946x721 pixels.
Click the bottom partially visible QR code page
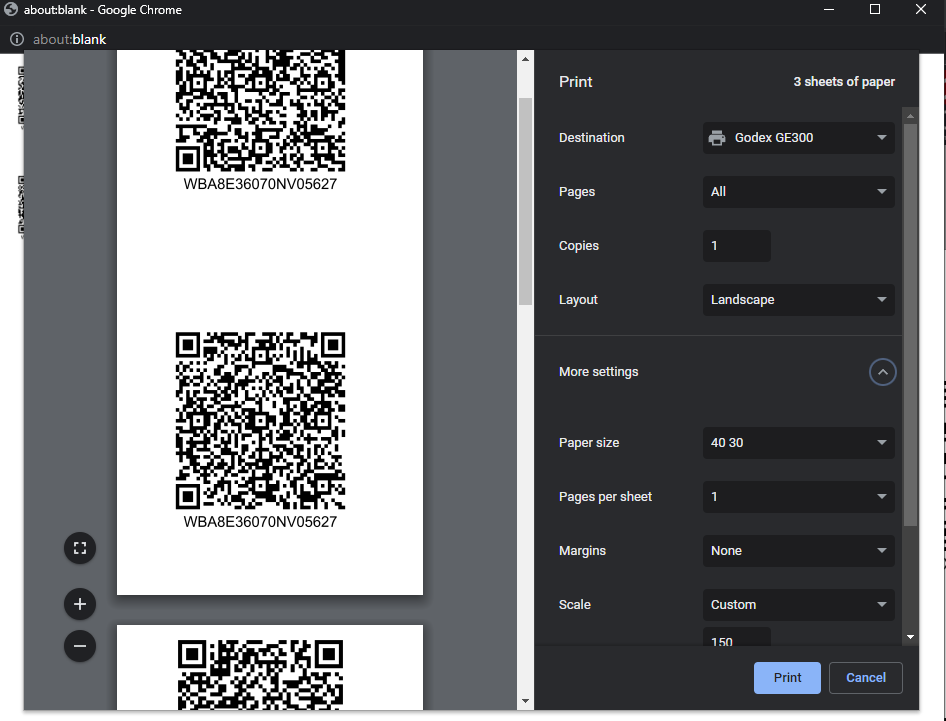tap(270, 667)
